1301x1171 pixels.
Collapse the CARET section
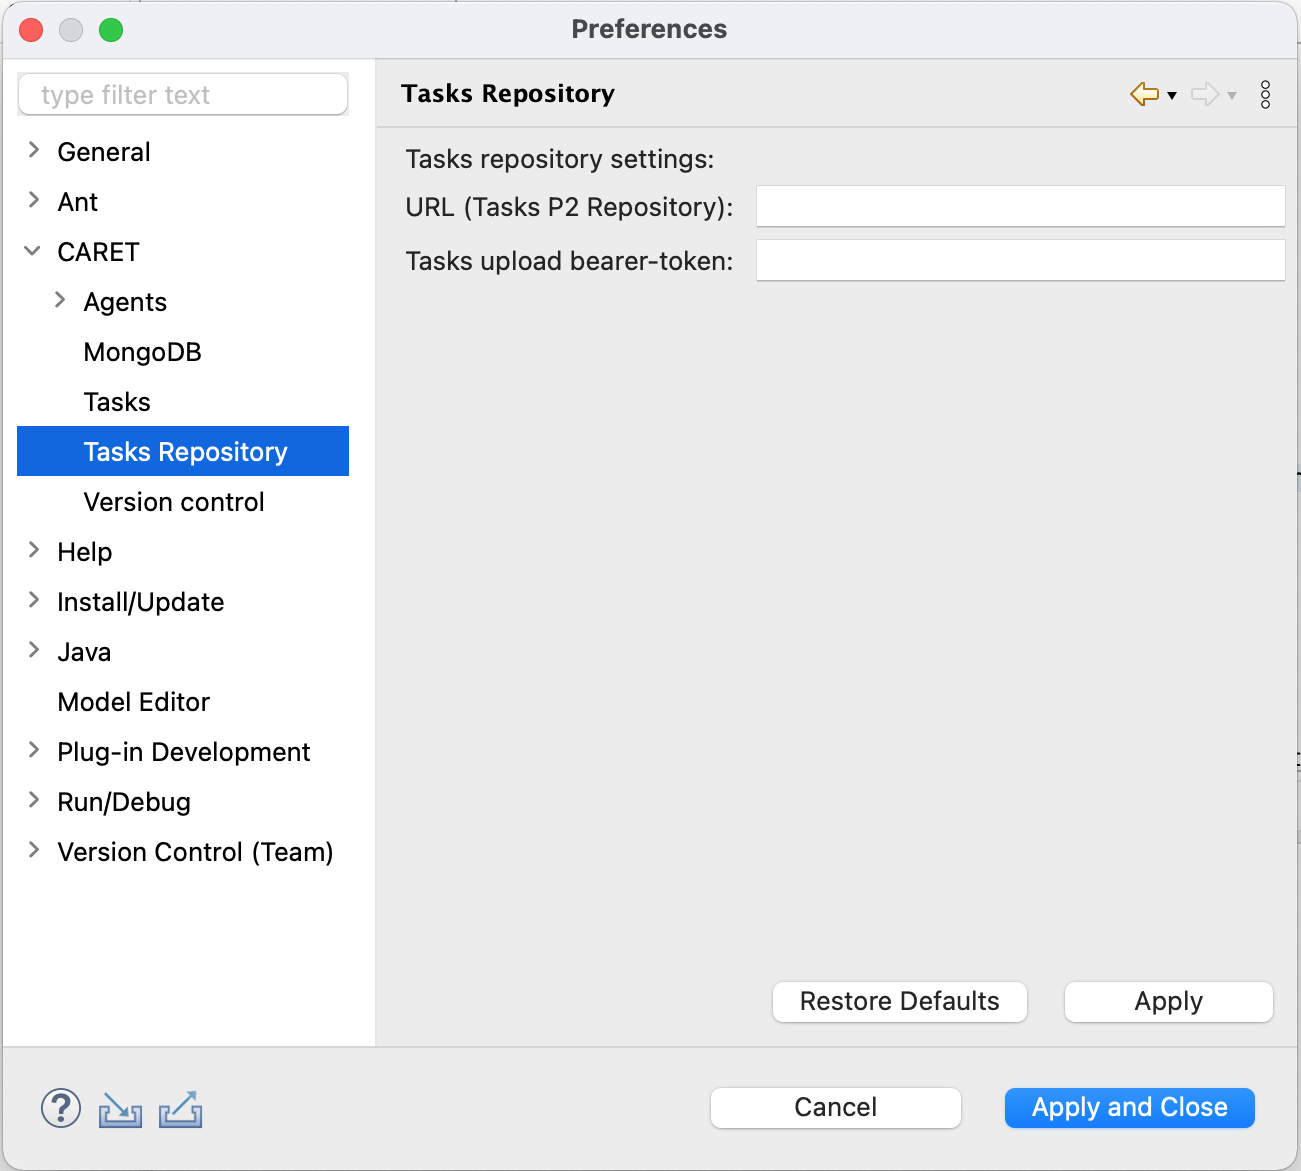[x=33, y=251]
